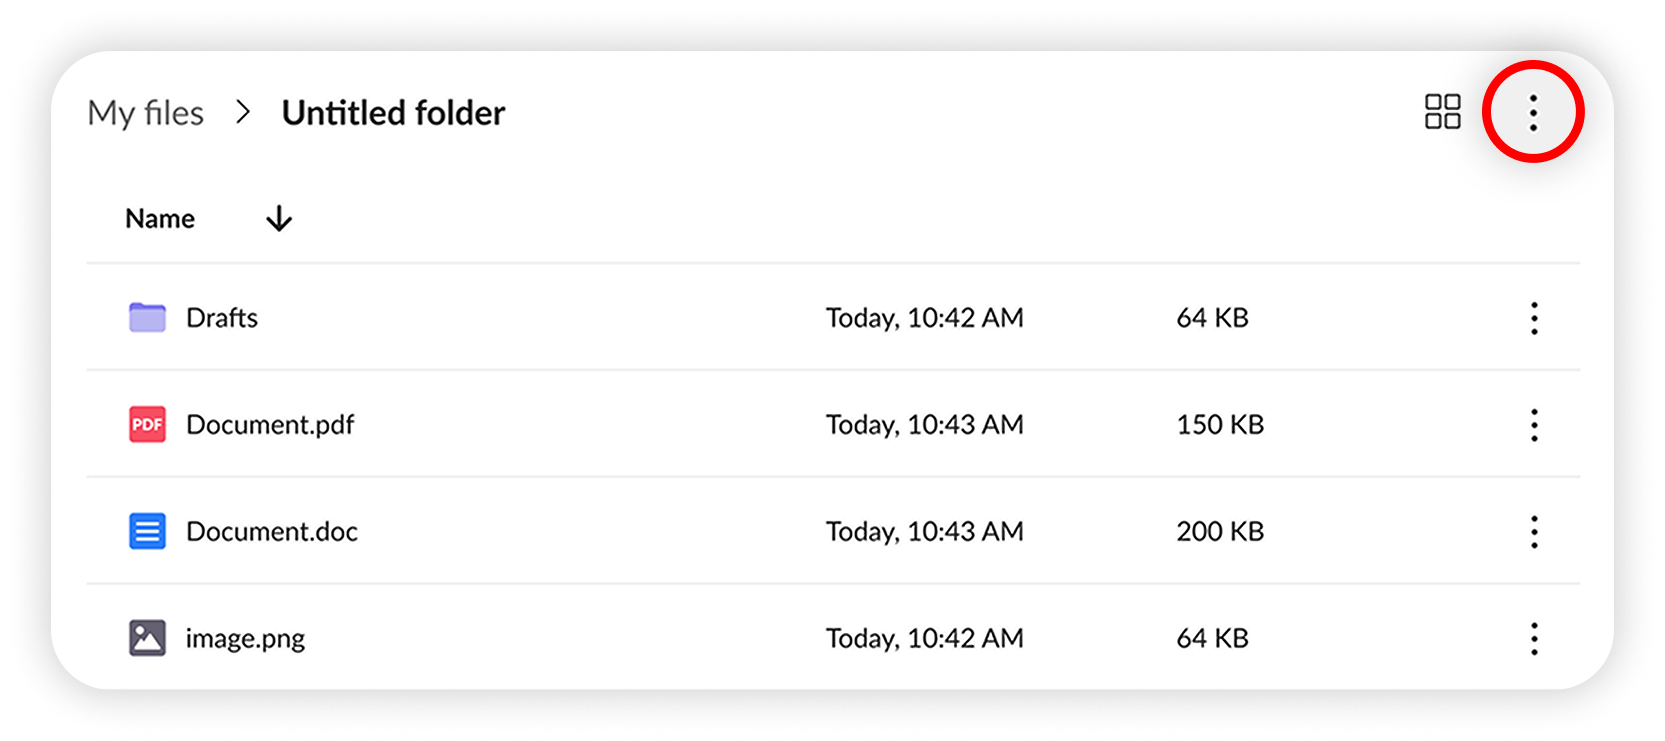Open the three-dot menu for Document.doc

click(1533, 531)
